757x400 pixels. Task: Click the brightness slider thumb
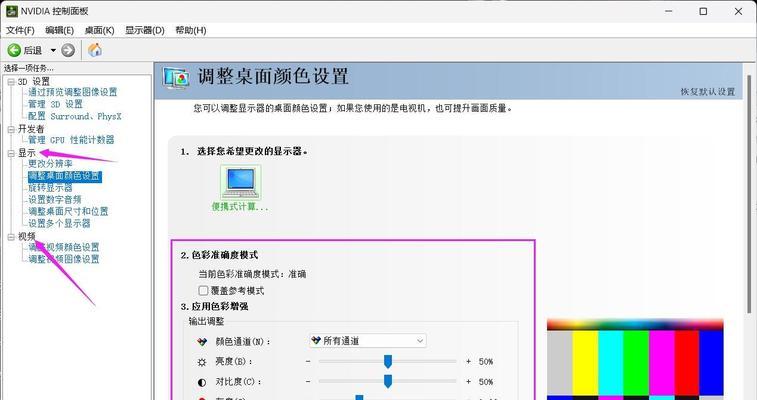click(x=388, y=361)
